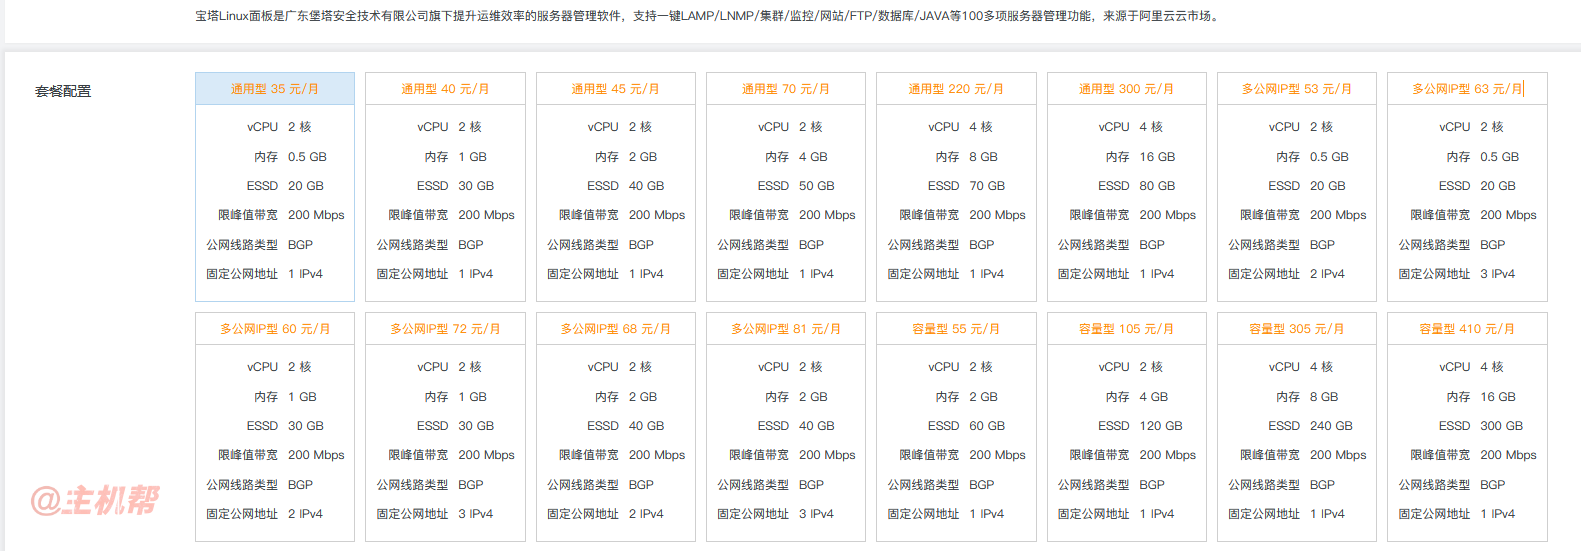Click 2 IPv4 in 多公网IP型 53 card
This screenshot has height=551, width=1581.
[1327, 274]
